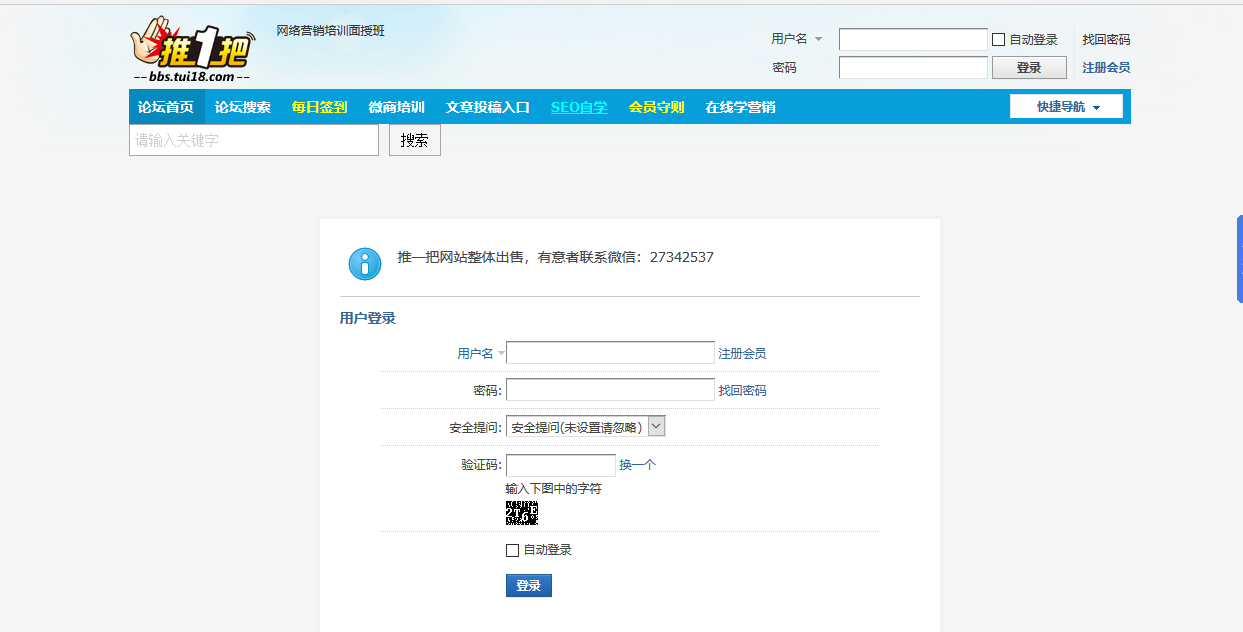This screenshot has width=1243, height=632.
Task: Open 微商培训 from the navigation bar
Action: click(x=396, y=107)
